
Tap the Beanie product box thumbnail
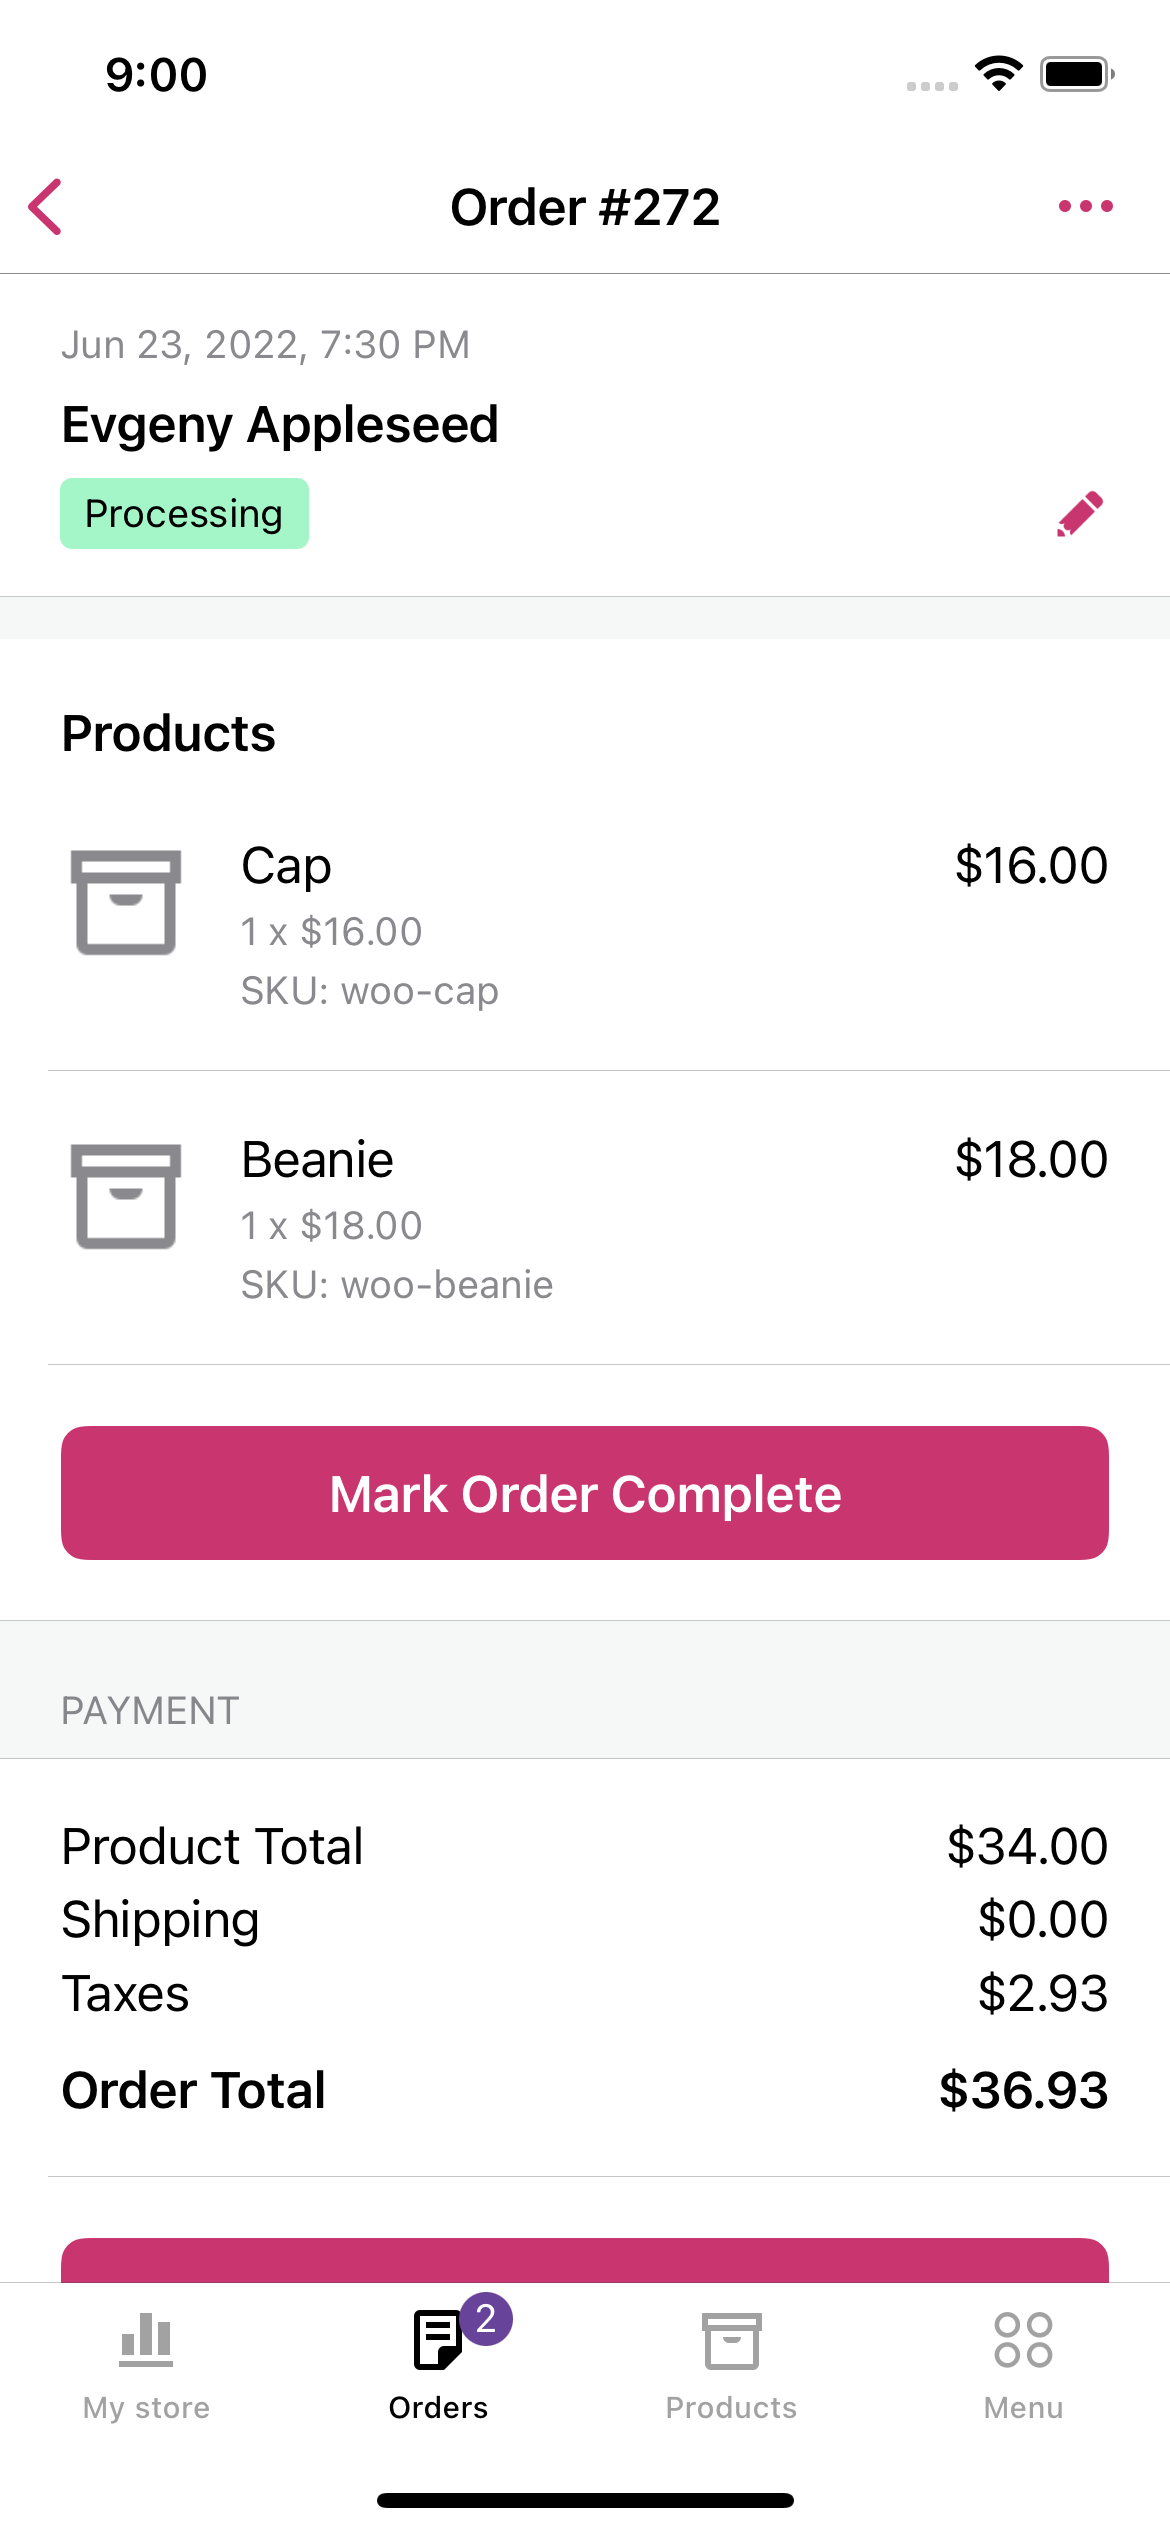pos(126,1196)
